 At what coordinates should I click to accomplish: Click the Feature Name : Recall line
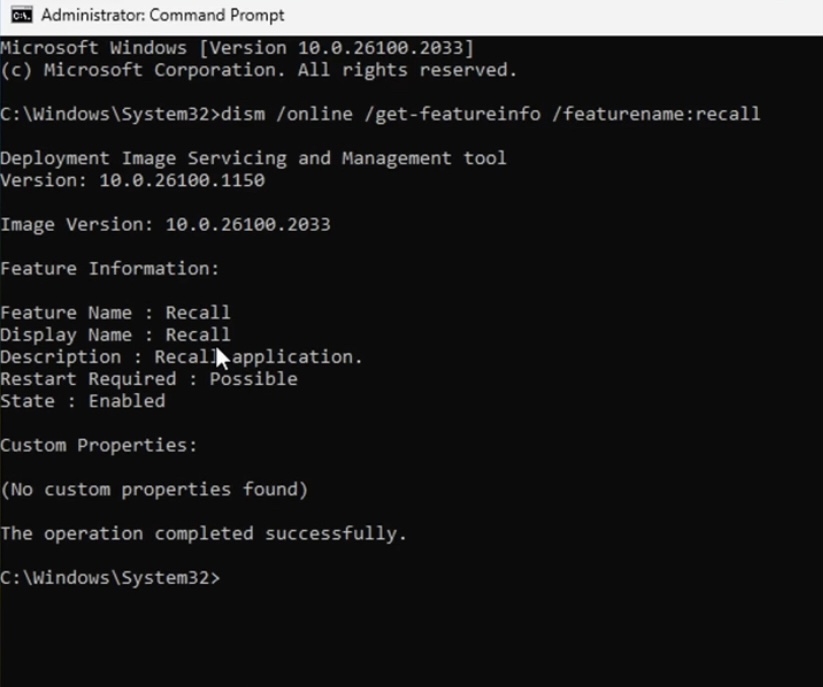(115, 313)
